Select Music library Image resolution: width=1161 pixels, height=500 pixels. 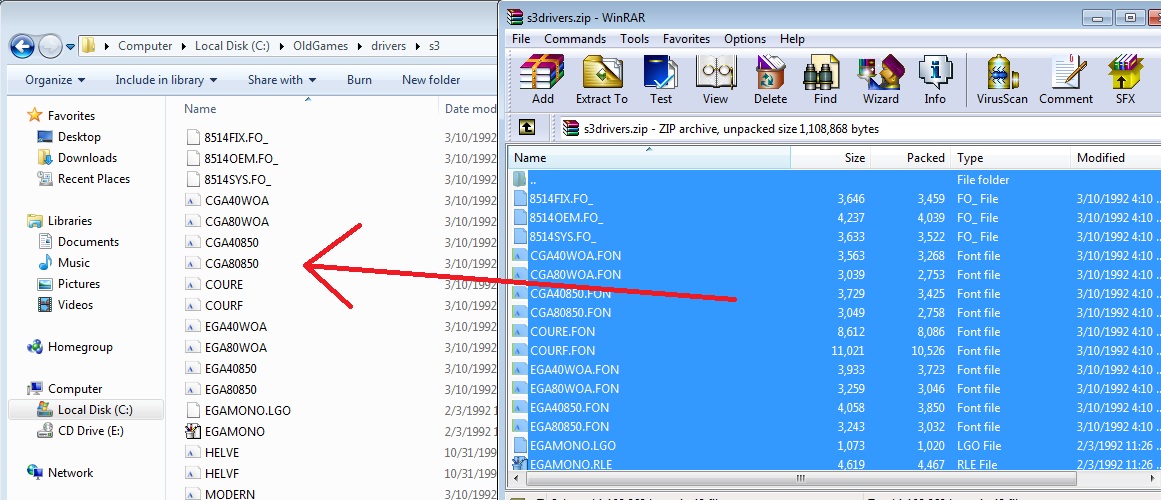(x=63, y=263)
